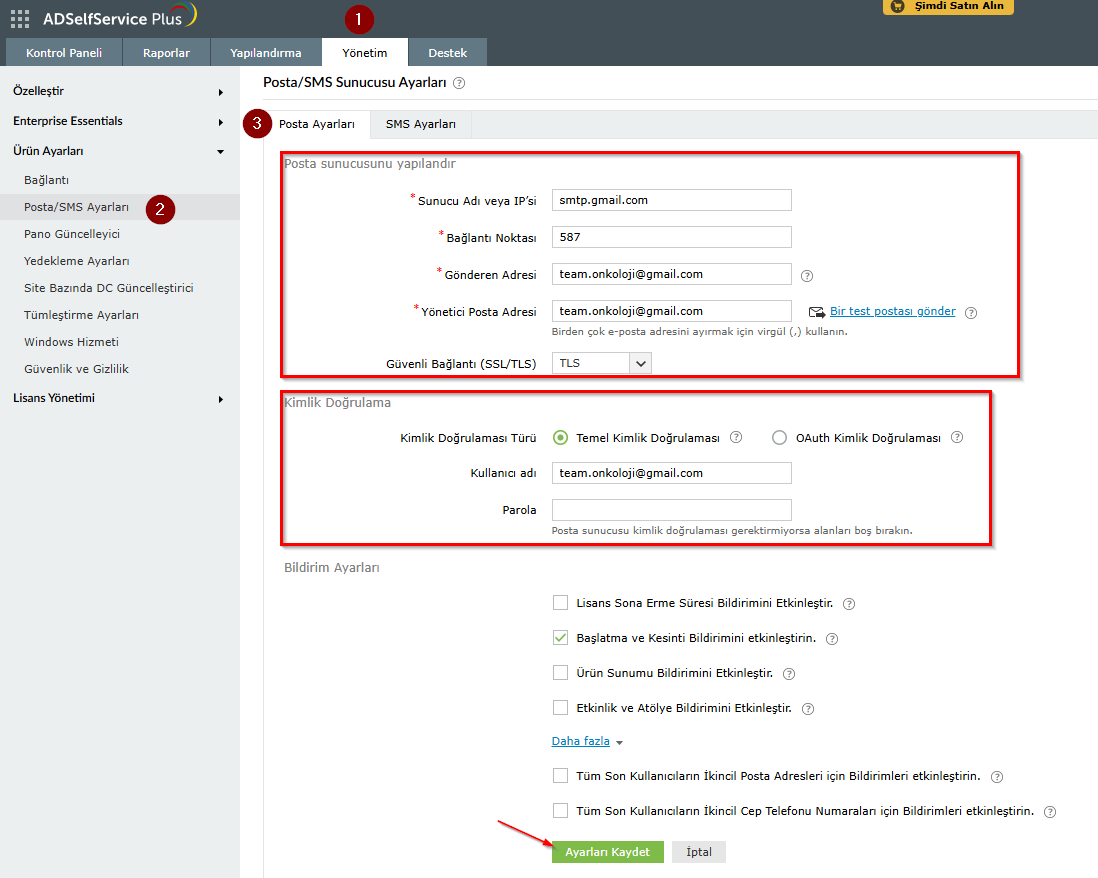Open the Yönetim tab

point(364,53)
